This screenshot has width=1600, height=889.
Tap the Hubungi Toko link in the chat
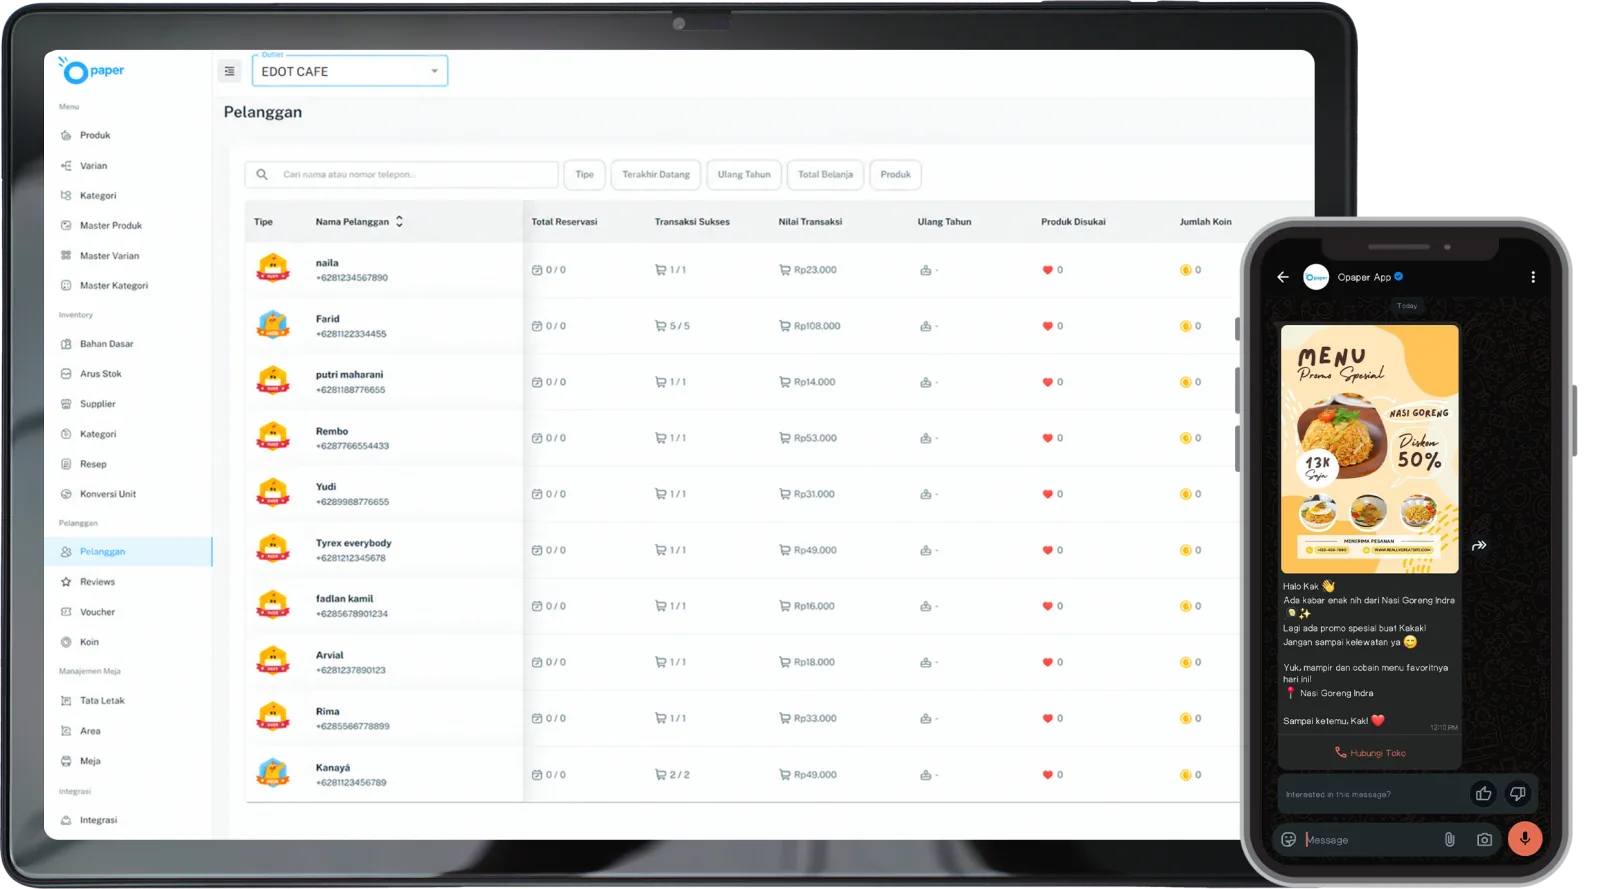click(x=1370, y=753)
